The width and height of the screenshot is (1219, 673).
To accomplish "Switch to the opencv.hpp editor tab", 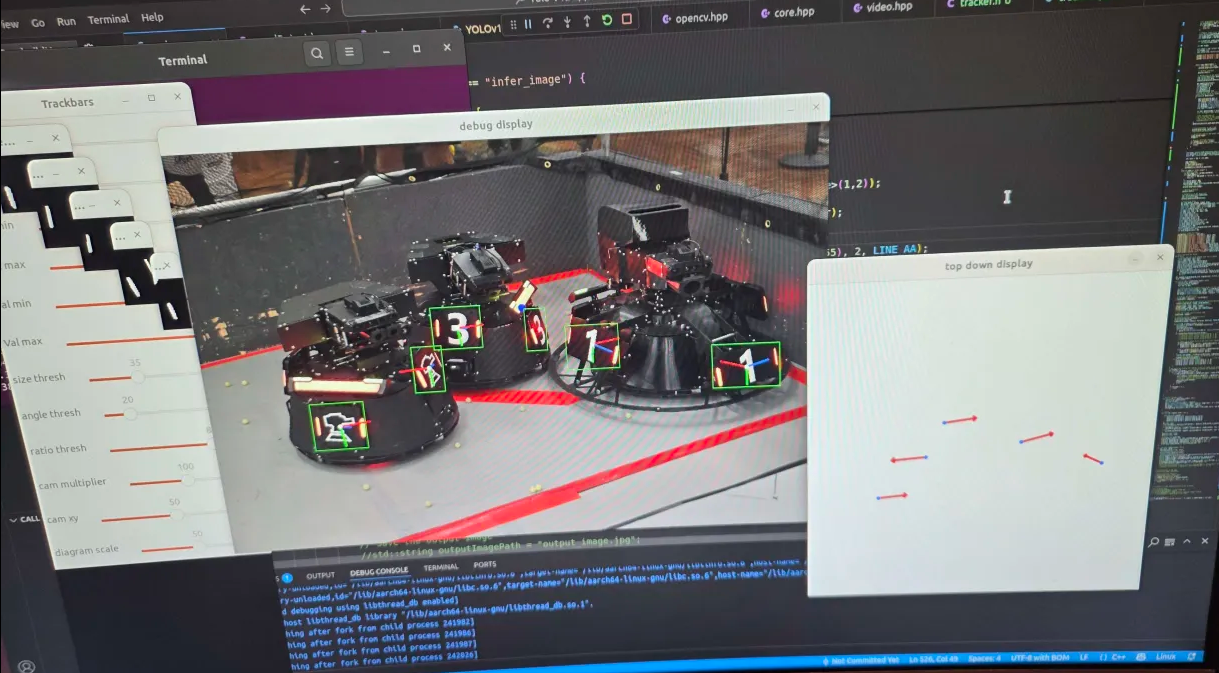I will [693, 17].
